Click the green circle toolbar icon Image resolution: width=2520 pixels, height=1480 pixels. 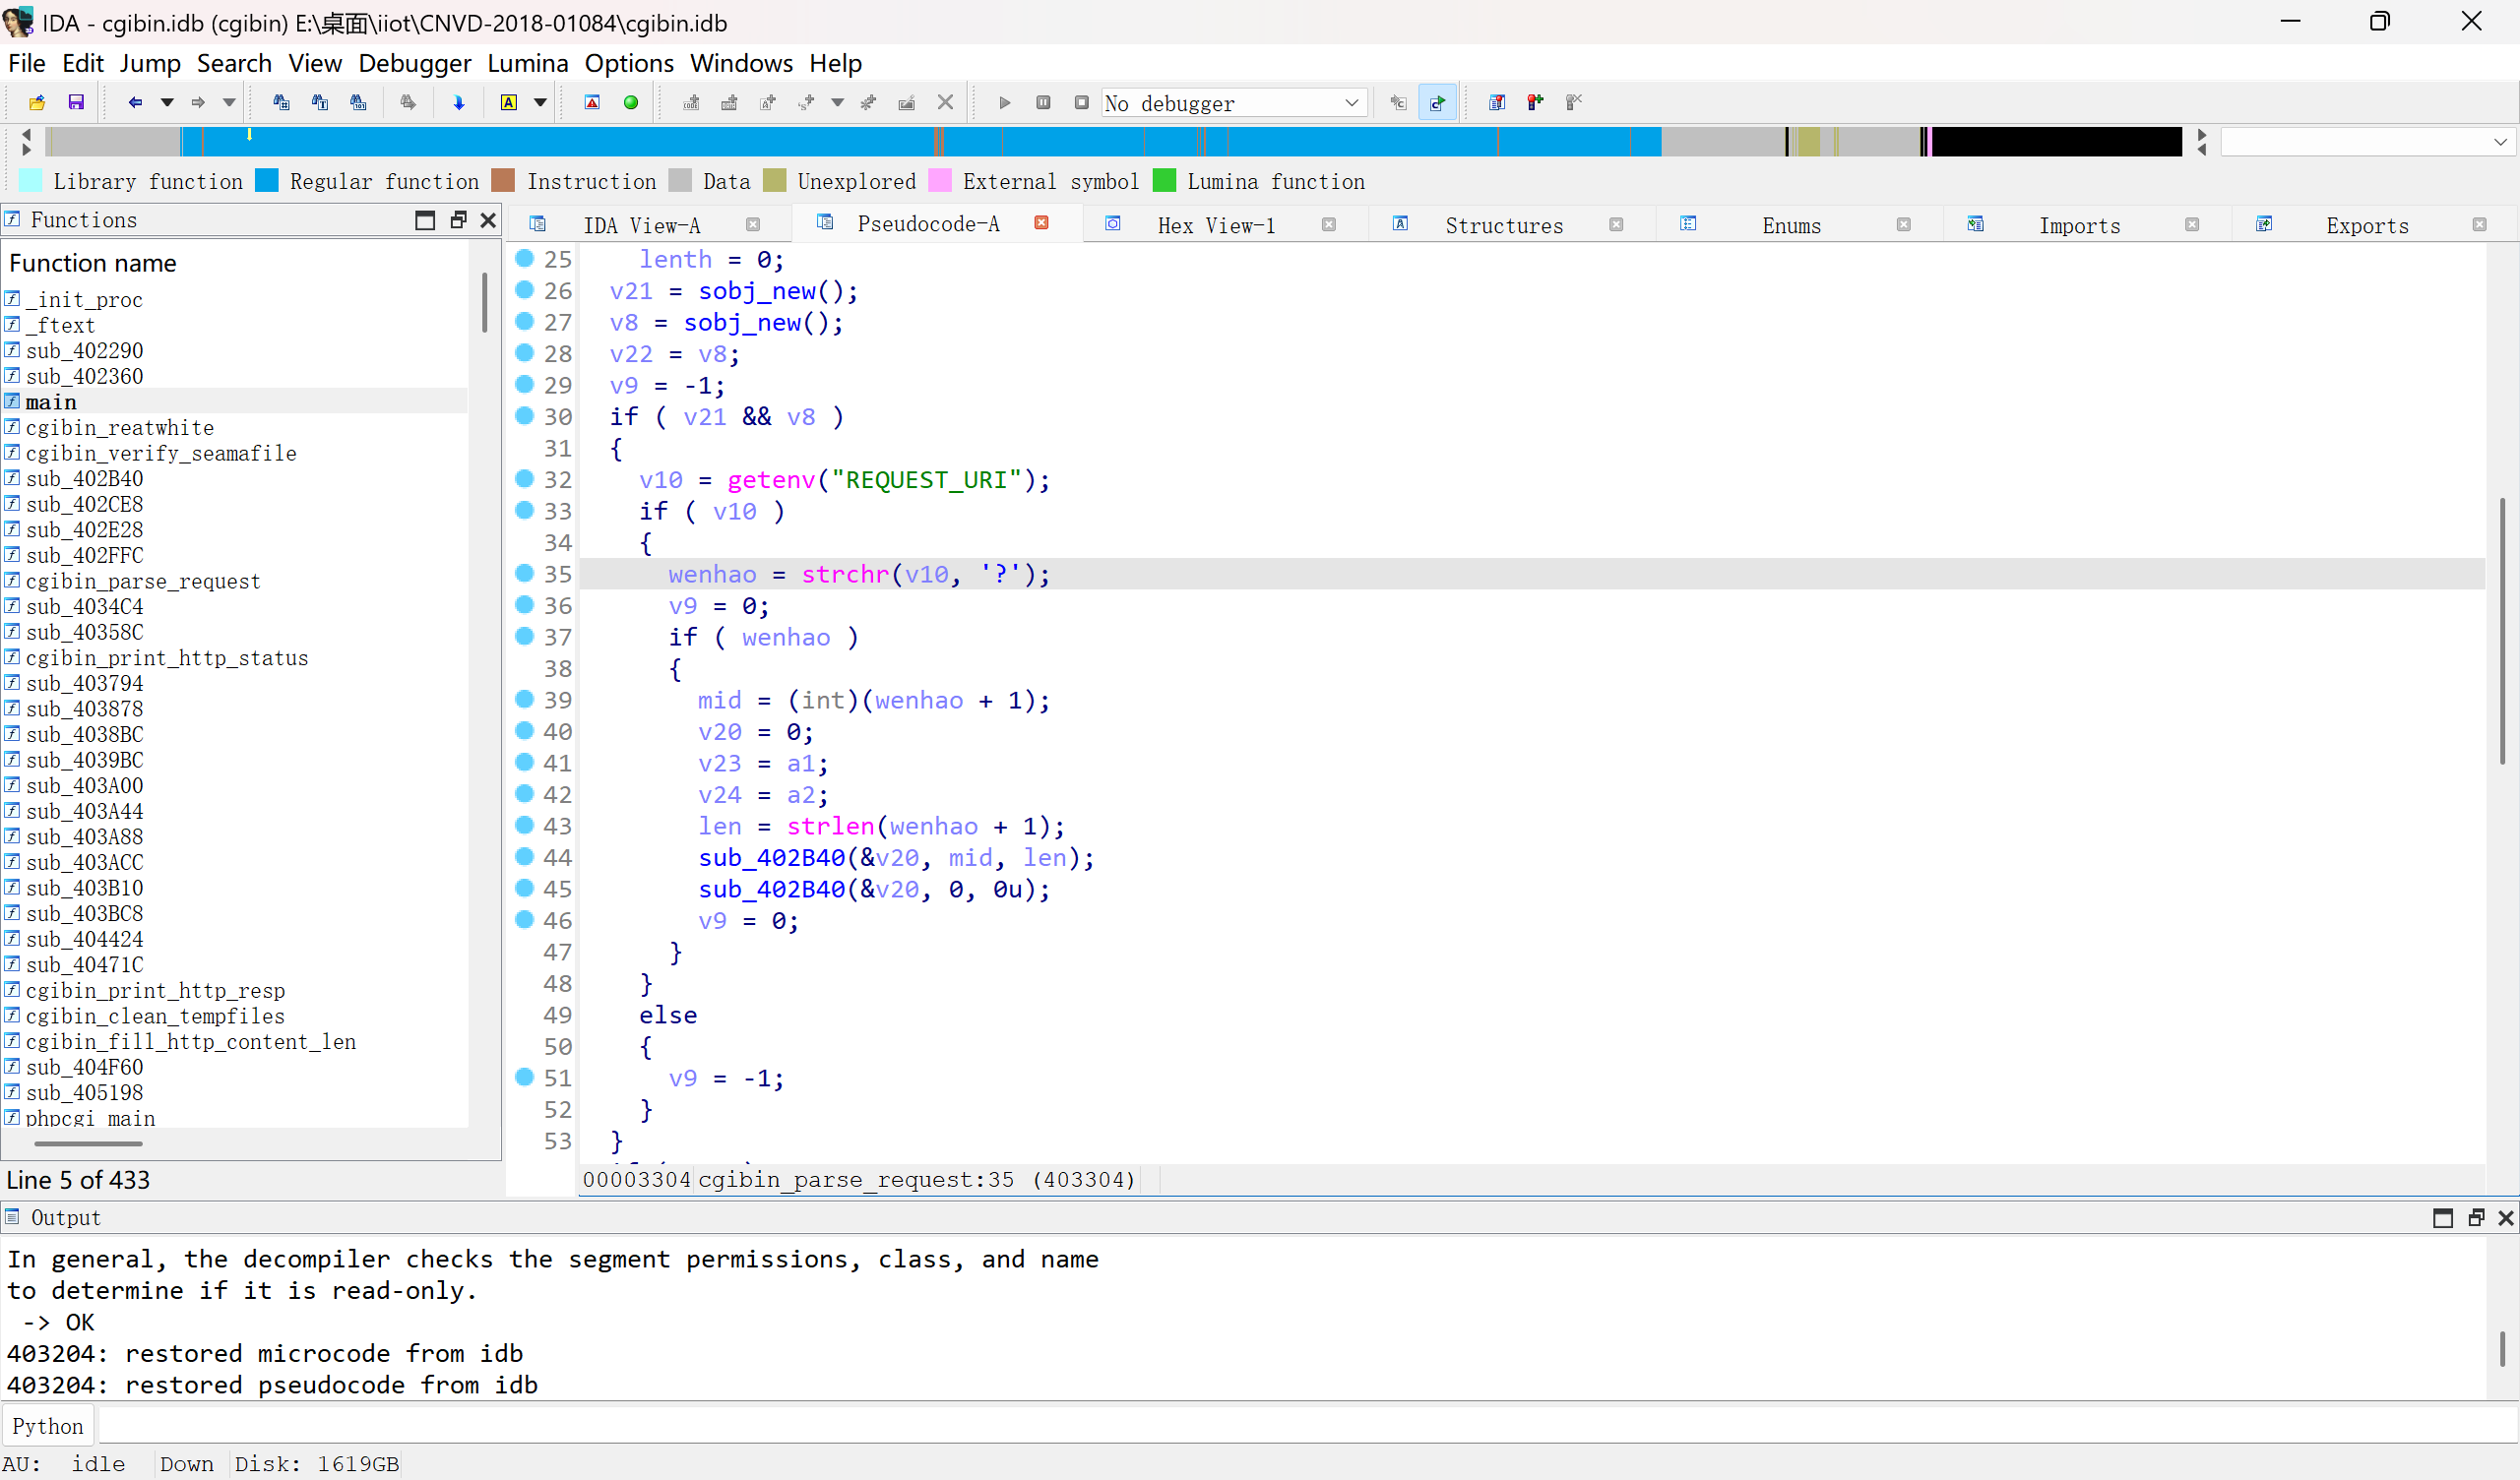[631, 102]
